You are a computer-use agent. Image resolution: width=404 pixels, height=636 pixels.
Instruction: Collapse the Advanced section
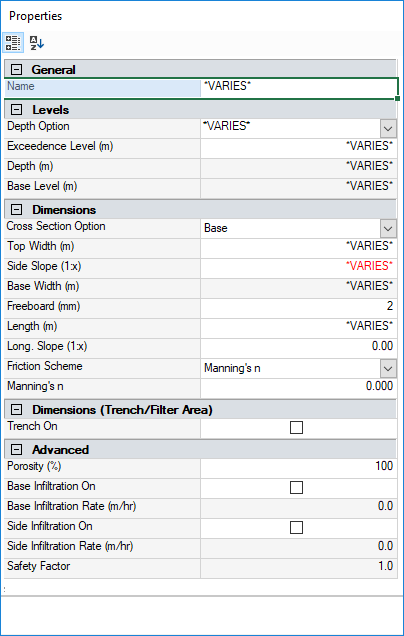[x=17, y=450]
